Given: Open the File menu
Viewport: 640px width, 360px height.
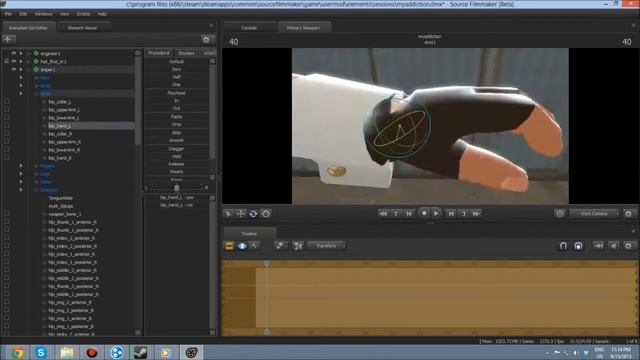Looking at the screenshot, I should click(8, 14).
